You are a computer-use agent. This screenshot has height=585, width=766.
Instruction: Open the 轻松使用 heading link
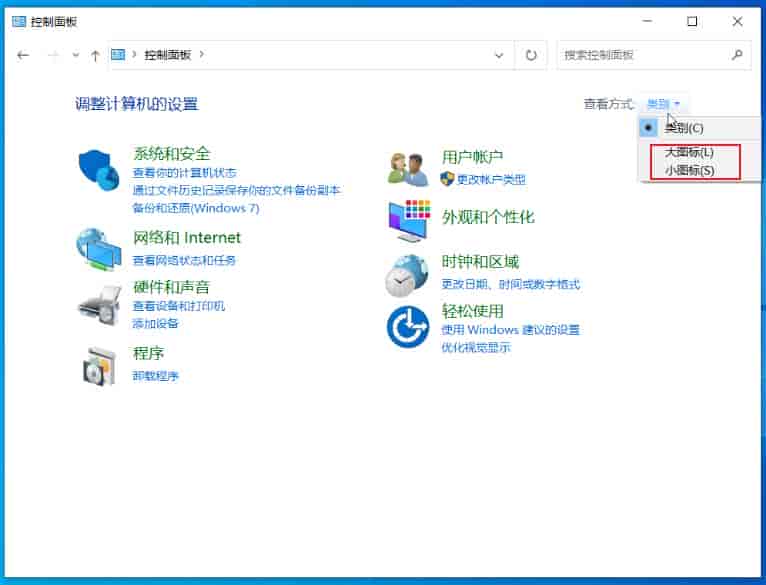click(472, 311)
